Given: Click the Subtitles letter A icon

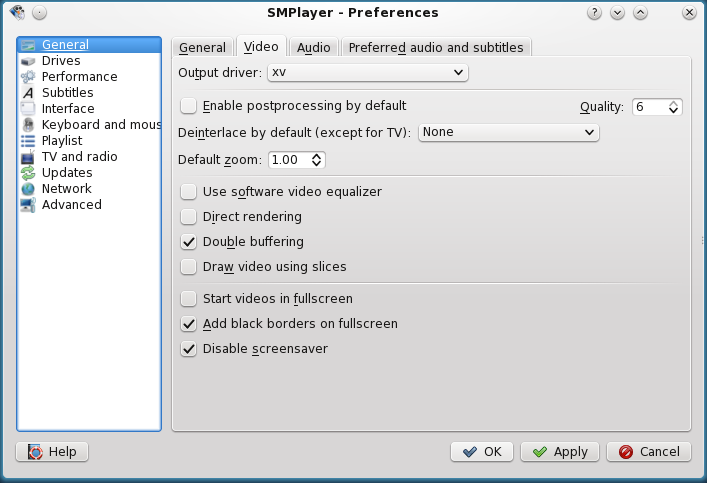Looking at the screenshot, I should (x=28, y=93).
